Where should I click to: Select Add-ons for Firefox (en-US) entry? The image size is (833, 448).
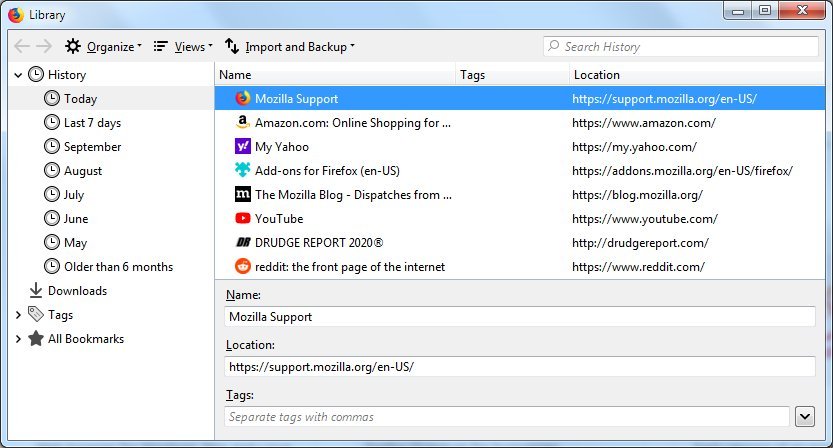tap(520, 171)
